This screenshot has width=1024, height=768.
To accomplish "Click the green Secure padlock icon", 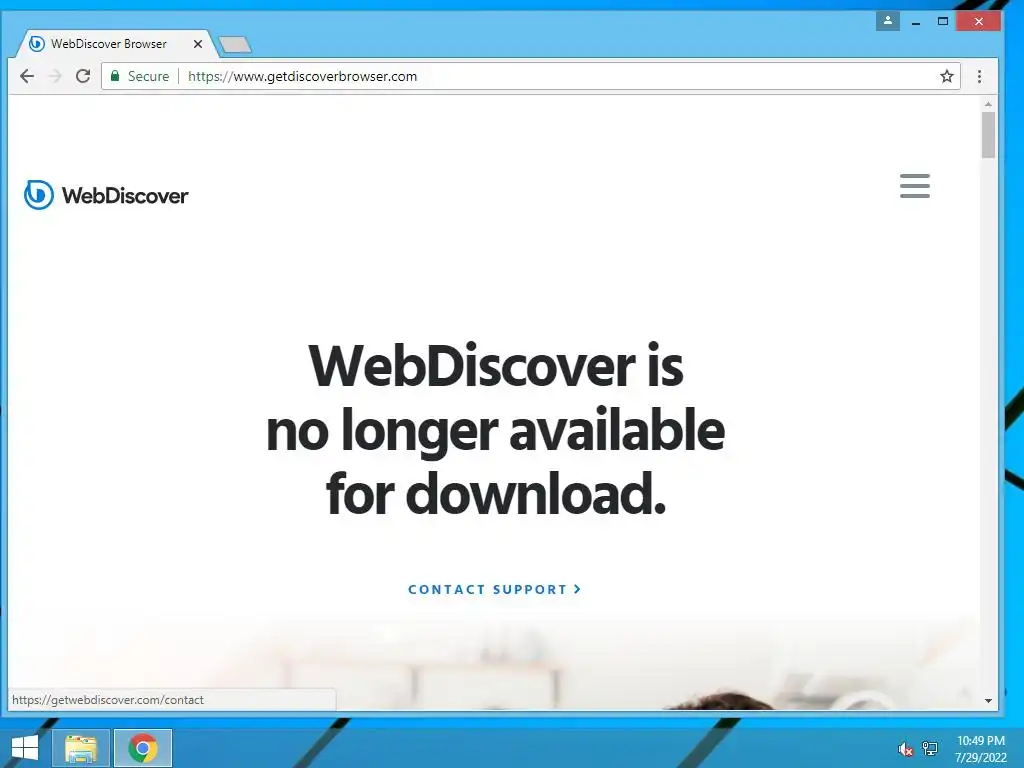I will click(115, 76).
